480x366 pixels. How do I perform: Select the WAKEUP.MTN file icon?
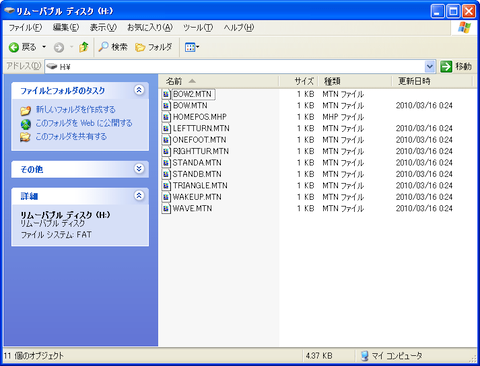pyautogui.click(x=166, y=197)
